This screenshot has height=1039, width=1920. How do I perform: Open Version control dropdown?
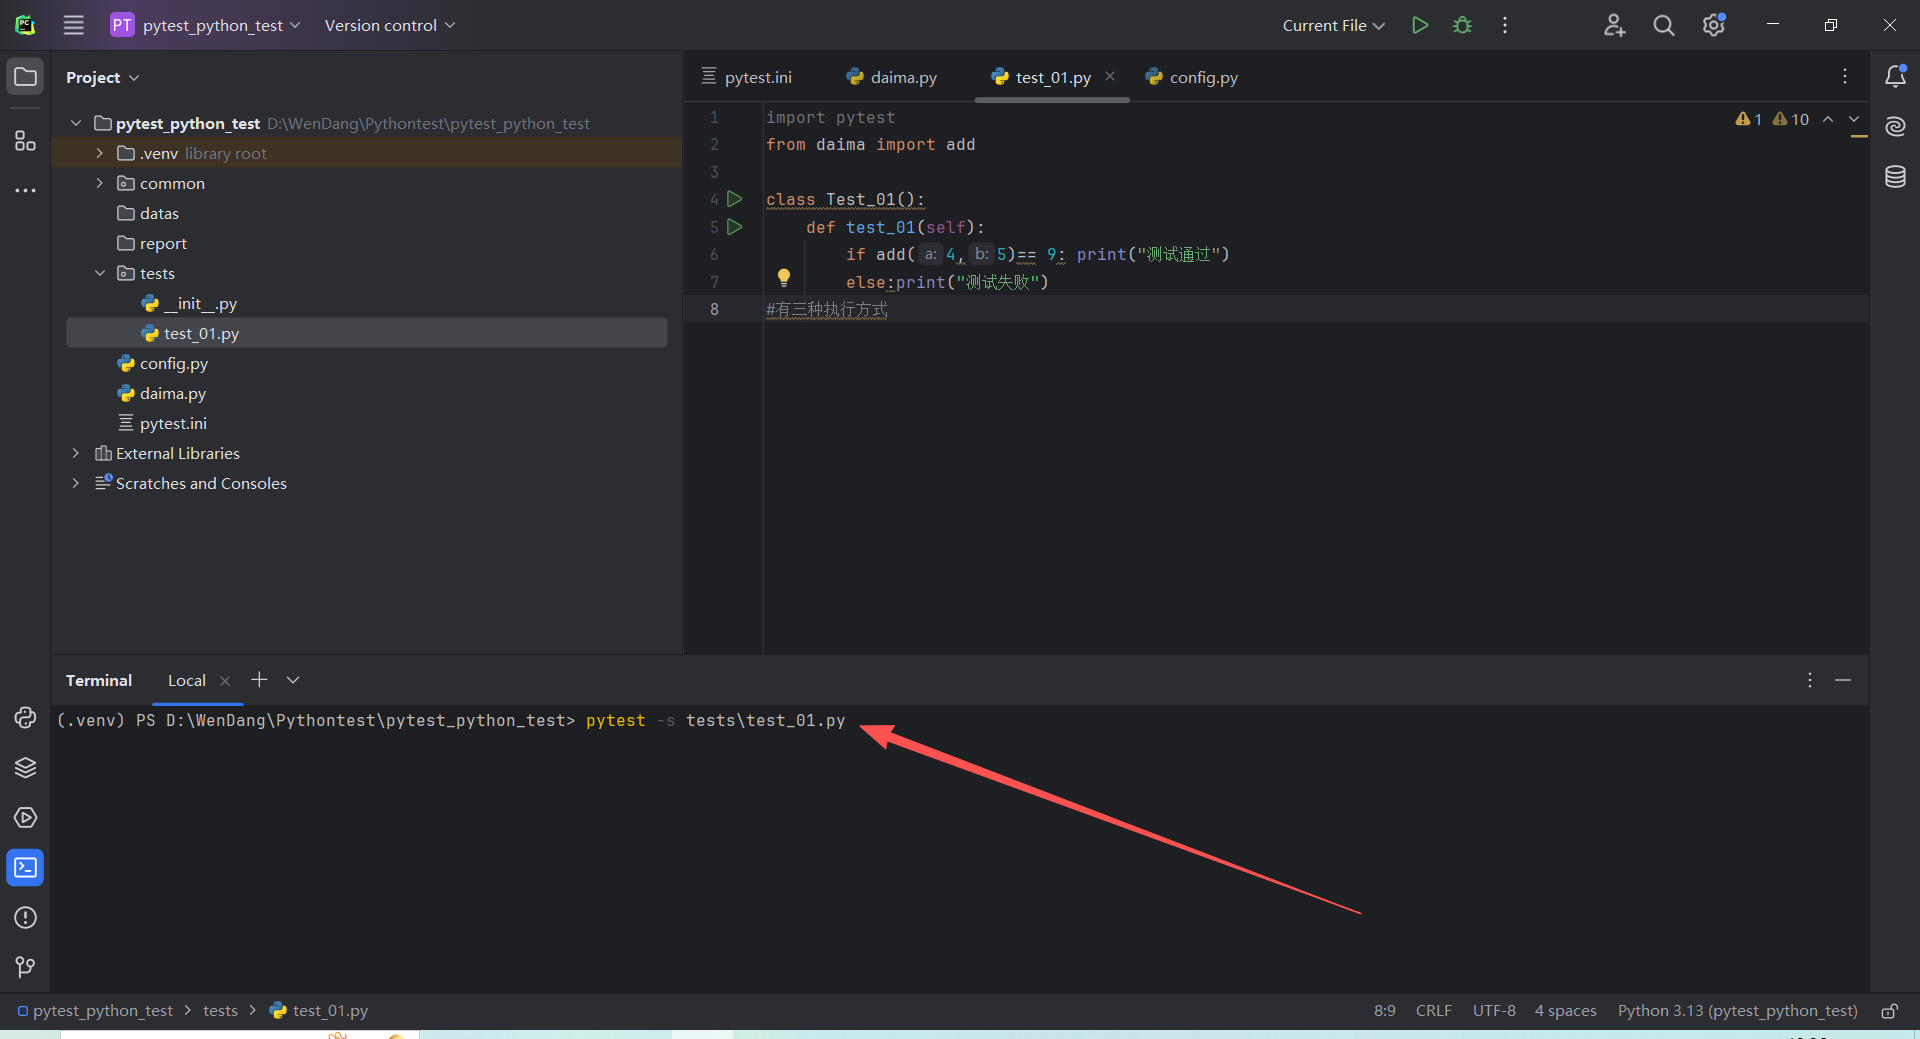(x=390, y=25)
